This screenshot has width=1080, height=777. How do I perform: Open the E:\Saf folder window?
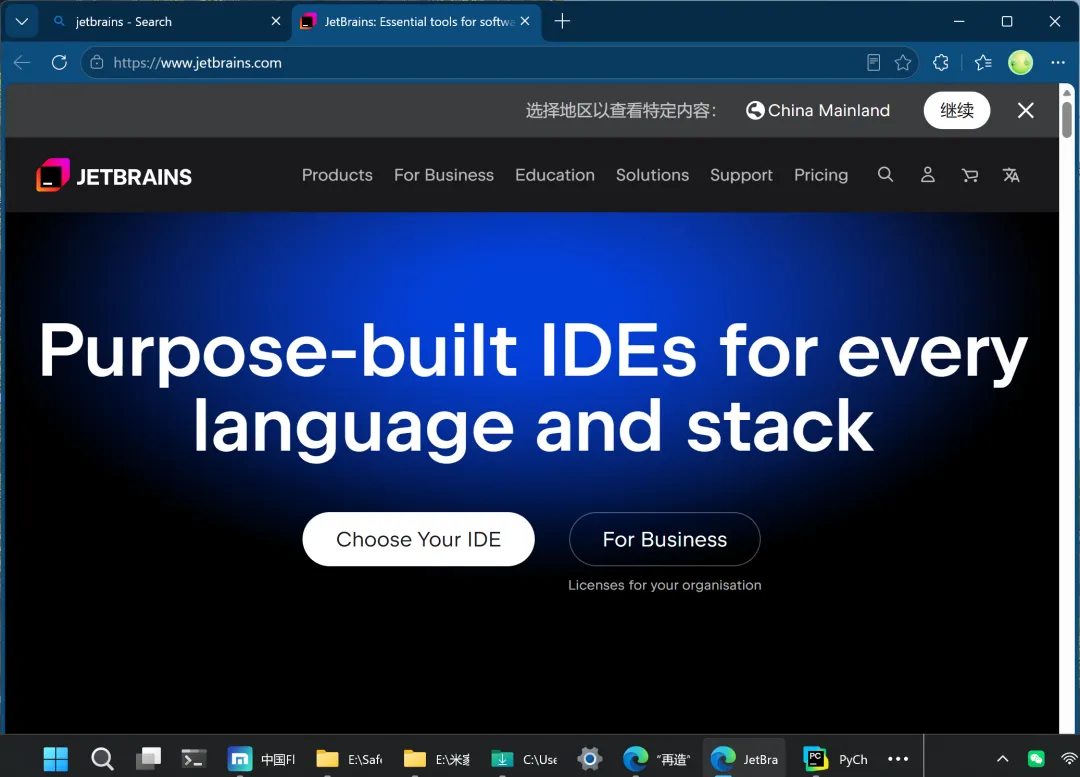[x=349, y=759]
